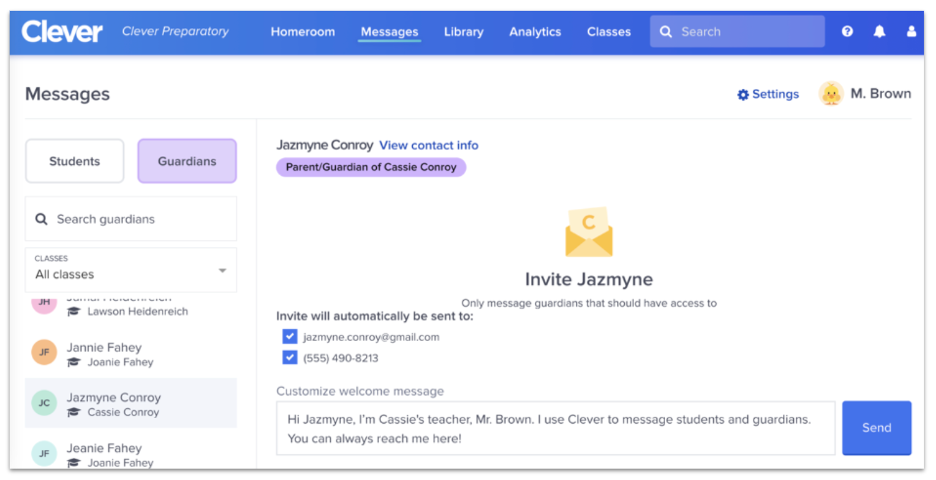Click the user profile icon in header
The width and height of the screenshot is (936, 480).
[x=911, y=32]
